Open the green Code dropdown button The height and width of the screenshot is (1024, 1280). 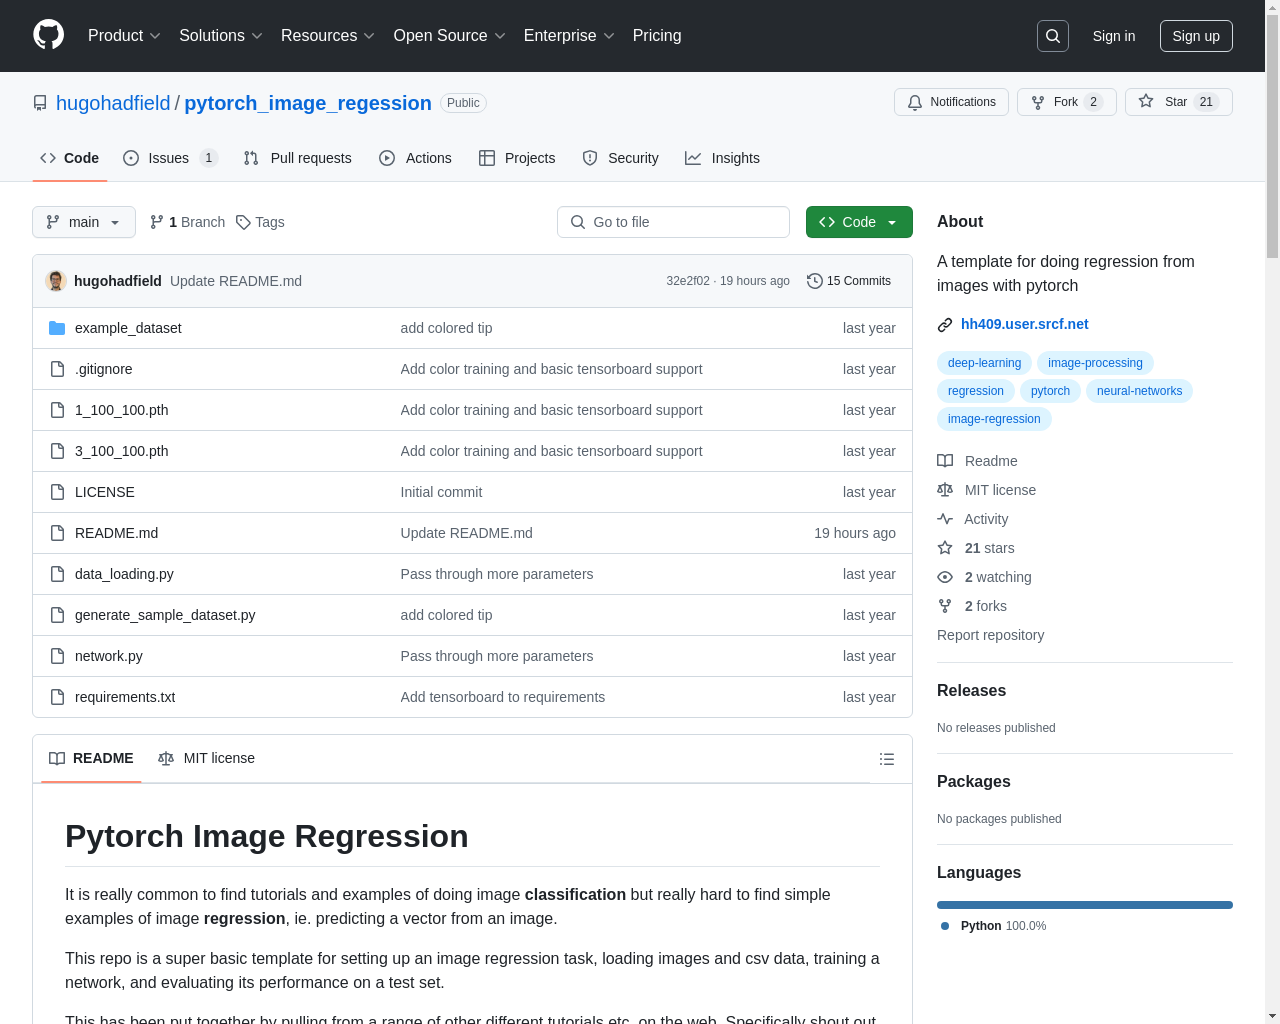pos(859,222)
